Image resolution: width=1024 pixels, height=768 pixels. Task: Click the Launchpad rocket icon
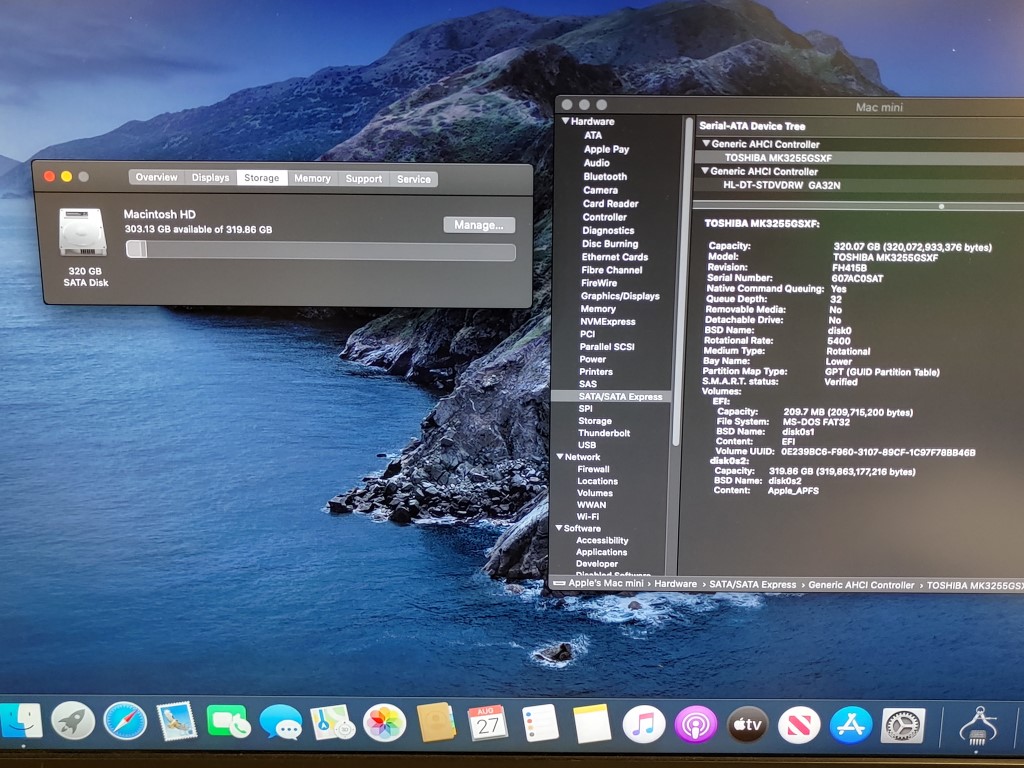coord(73,721)
